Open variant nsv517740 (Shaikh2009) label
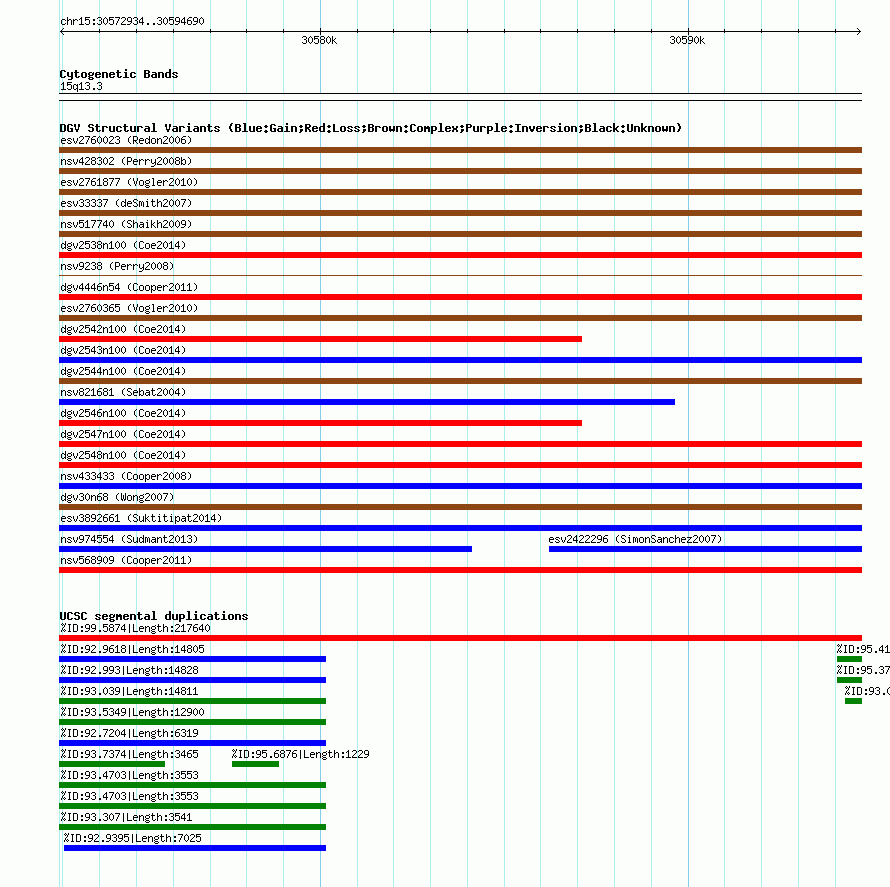 tap(126, 224)
